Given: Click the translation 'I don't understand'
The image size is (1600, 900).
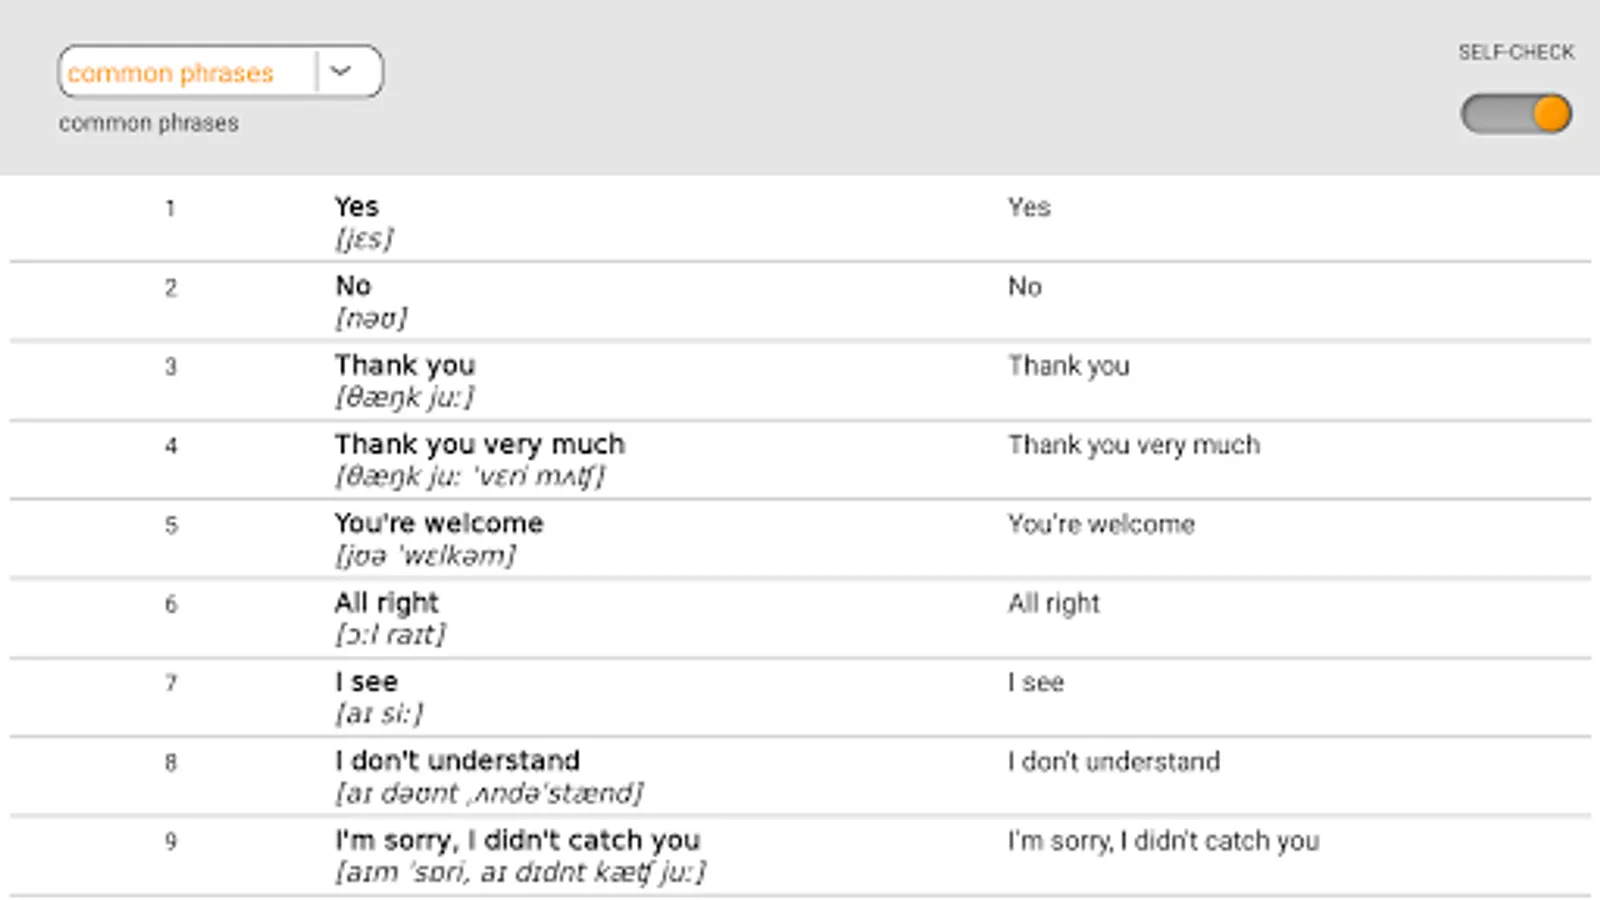Looking at the screenshot, I should tap(1114, 762).
